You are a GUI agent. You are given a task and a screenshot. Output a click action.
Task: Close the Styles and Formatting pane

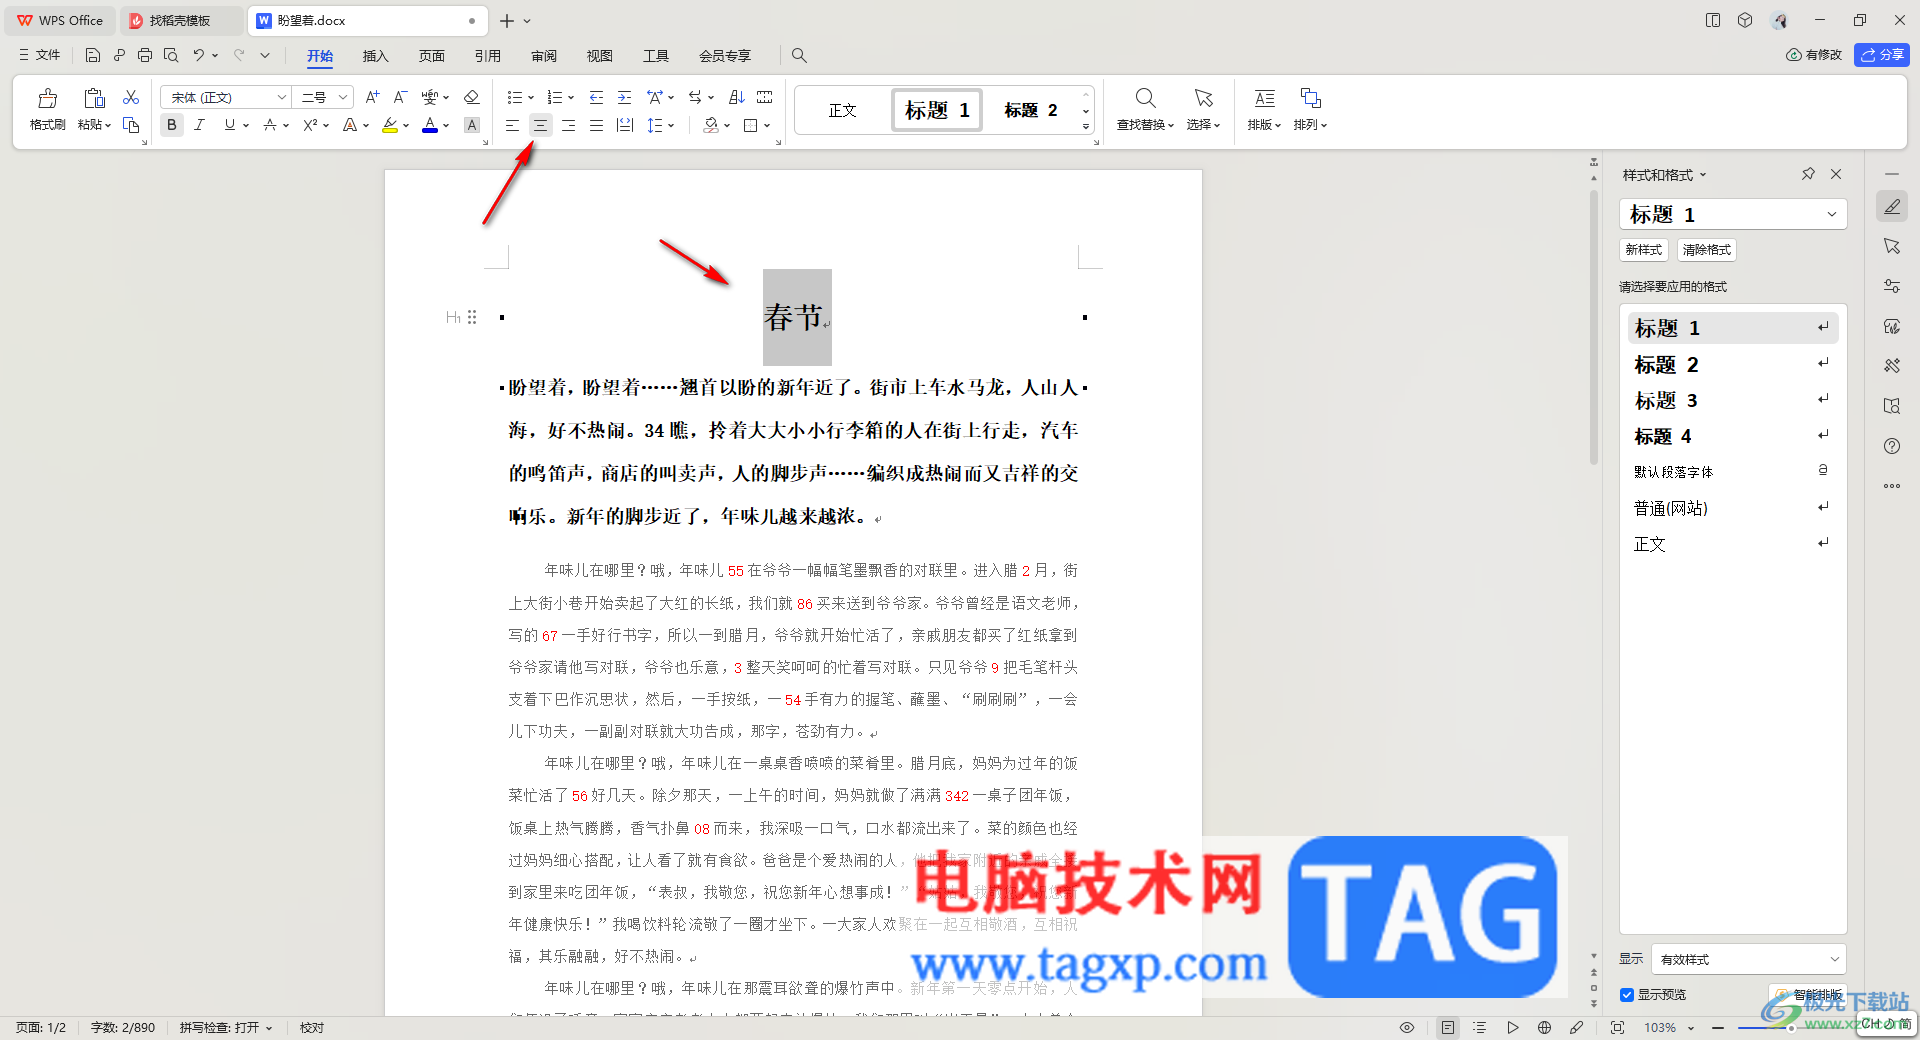pos(1836,174)
